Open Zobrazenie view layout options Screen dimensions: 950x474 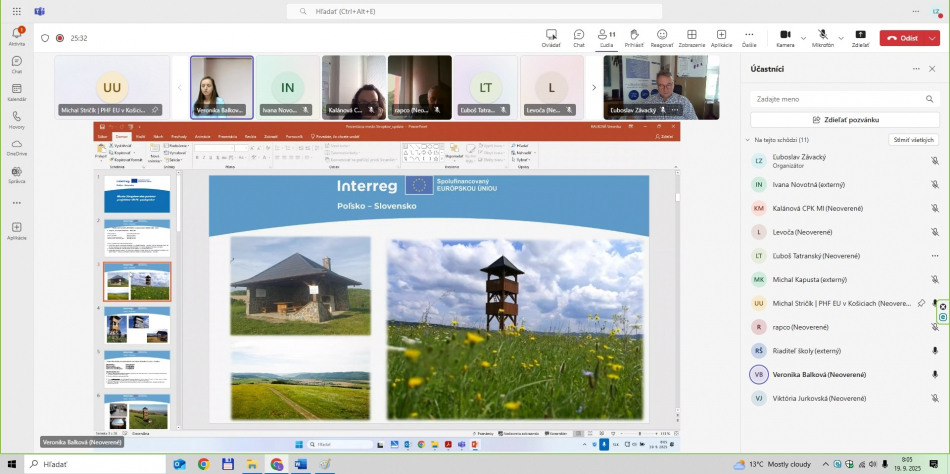(x=691, y=34)
